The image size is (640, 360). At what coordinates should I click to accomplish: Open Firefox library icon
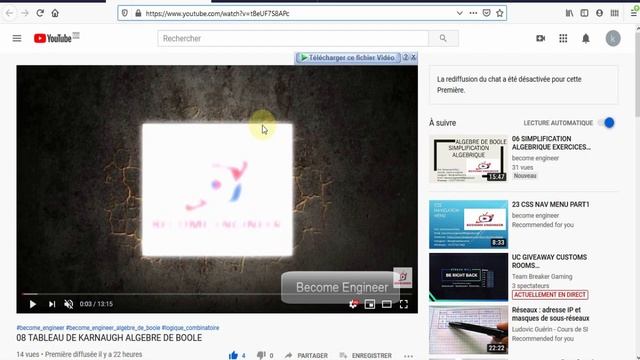(x=569, y=13)
